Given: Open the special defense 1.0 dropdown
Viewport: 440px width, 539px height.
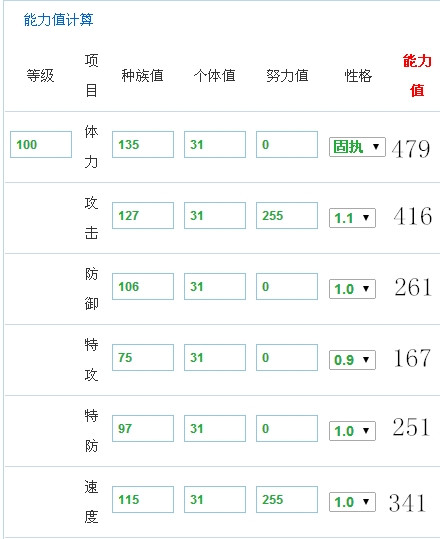Looking at the screenshot, I should [352, 431].
